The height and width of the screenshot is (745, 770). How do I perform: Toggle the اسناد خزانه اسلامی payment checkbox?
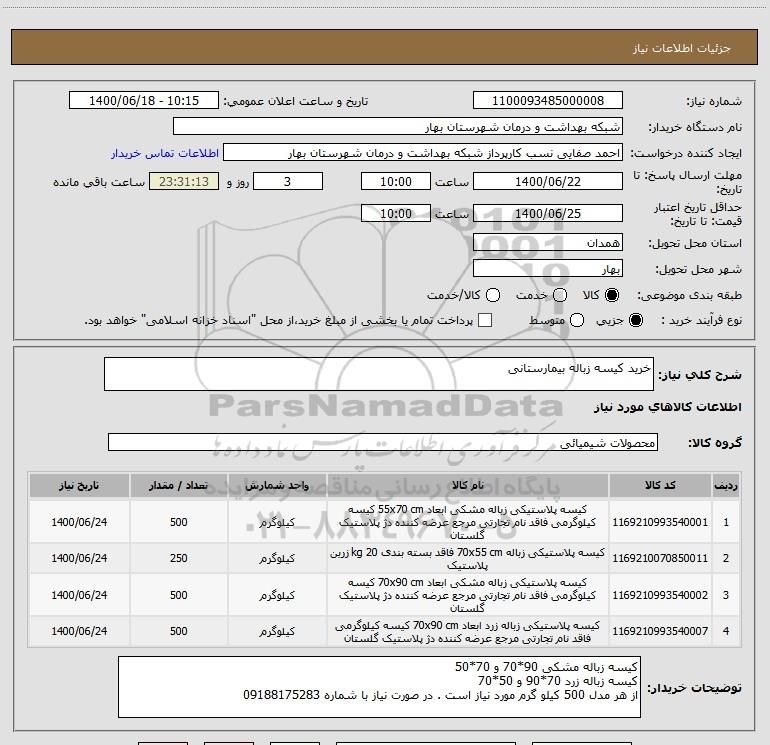485,320
